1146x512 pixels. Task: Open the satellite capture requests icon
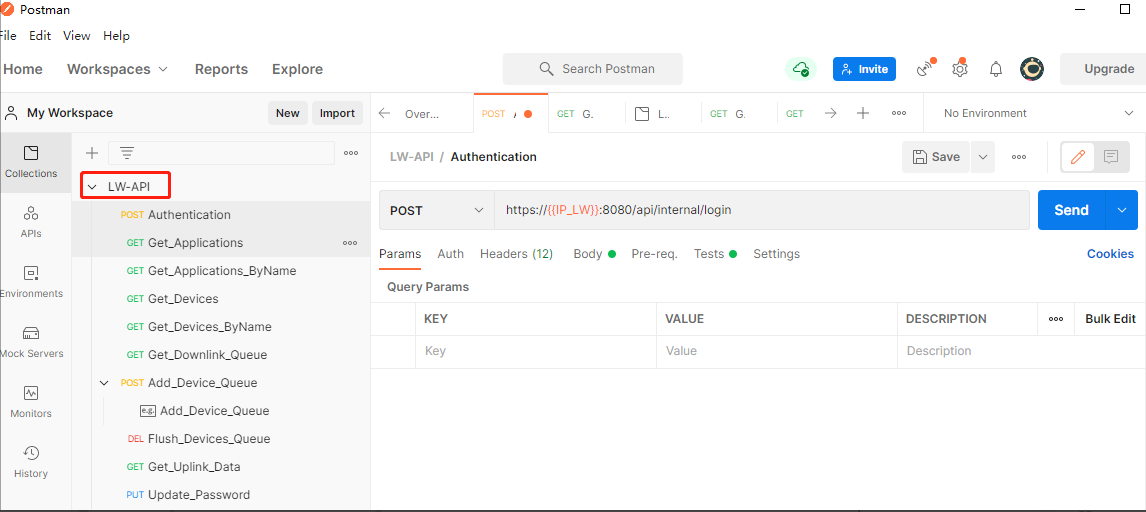coord(926,69)
